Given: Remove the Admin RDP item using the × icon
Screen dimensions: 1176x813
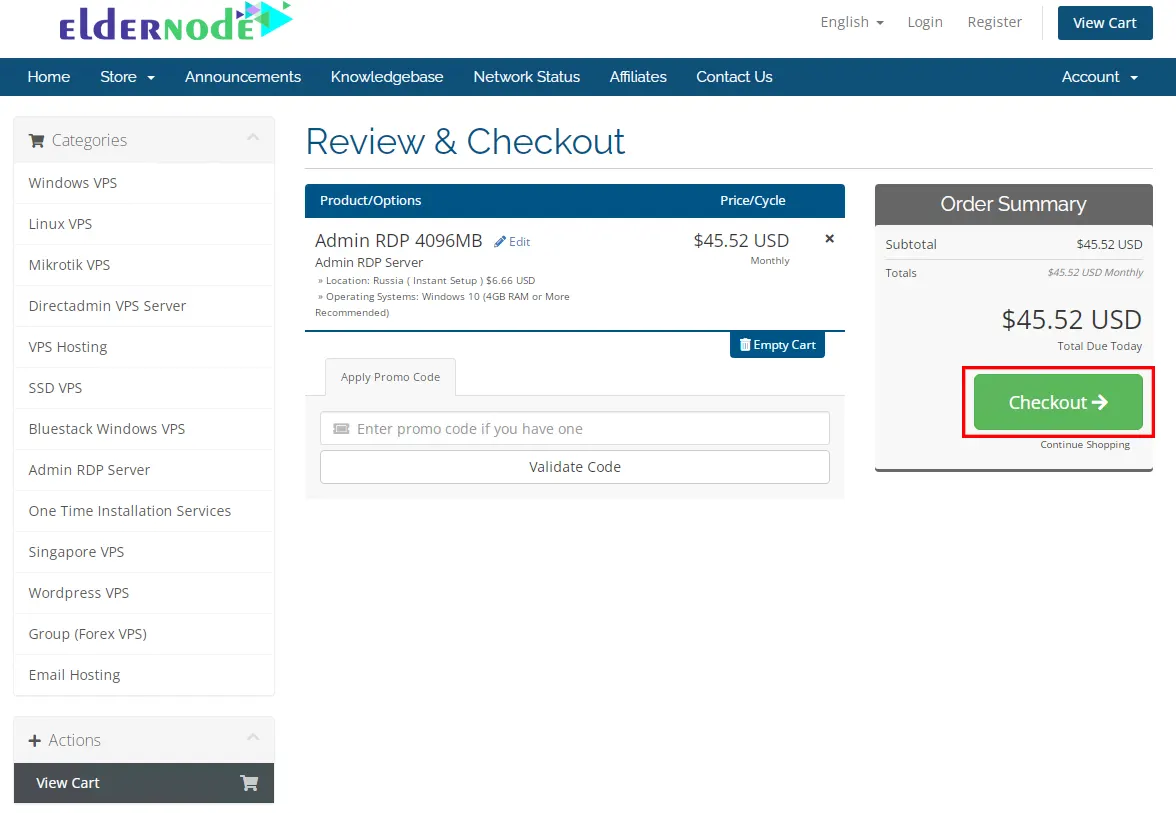Looking at the screenshot, I should point(829,238).
